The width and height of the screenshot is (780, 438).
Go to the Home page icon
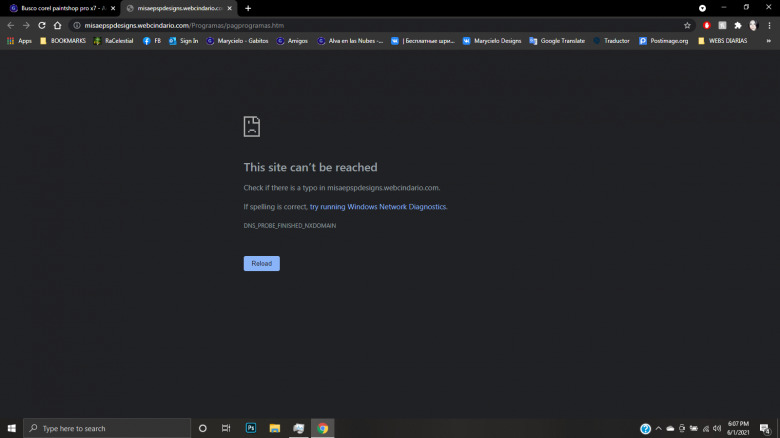coord(58,25)
